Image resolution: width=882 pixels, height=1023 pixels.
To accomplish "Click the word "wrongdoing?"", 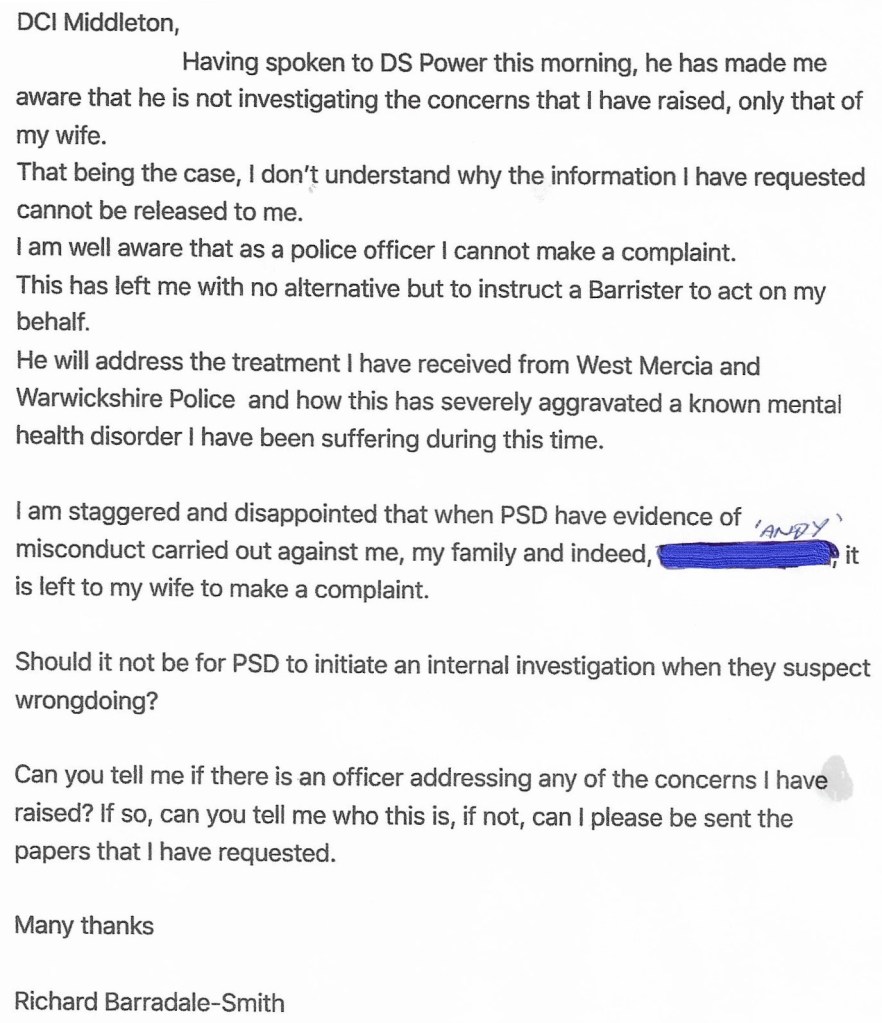I will click(x=87, y=700).
